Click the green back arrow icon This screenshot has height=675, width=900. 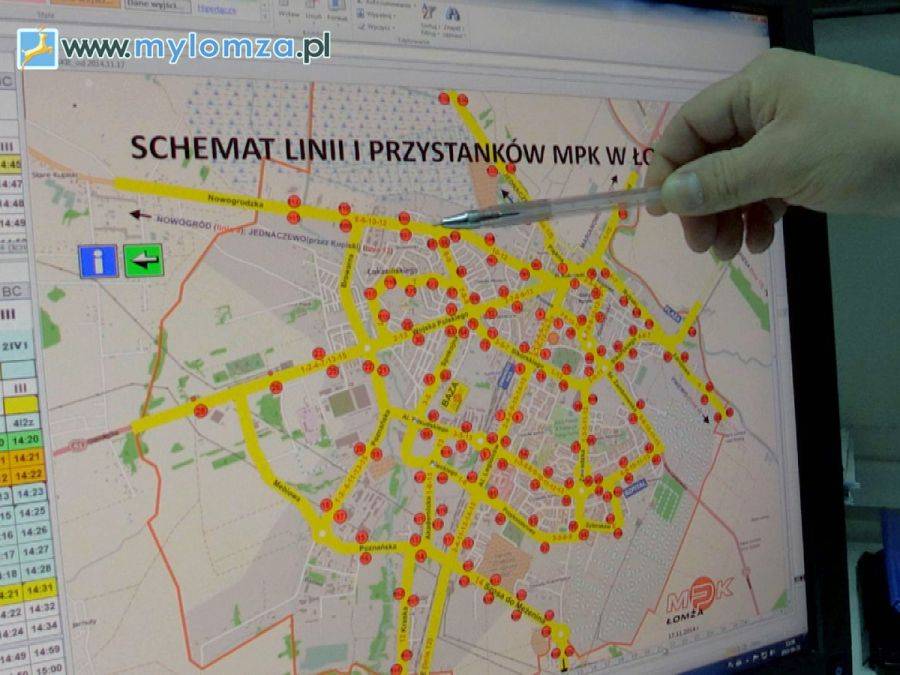[x=143, y=261]
